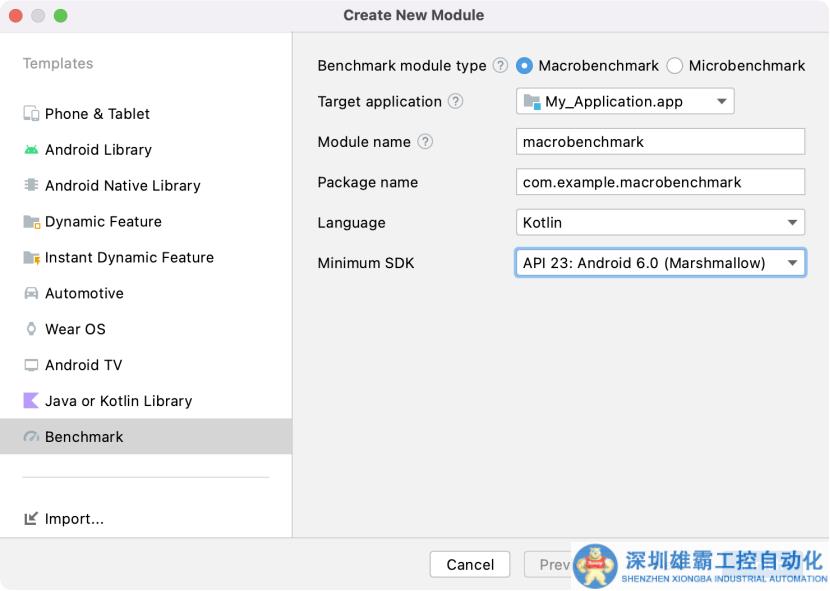Open help for Benchmark module type

click(500, 66)
